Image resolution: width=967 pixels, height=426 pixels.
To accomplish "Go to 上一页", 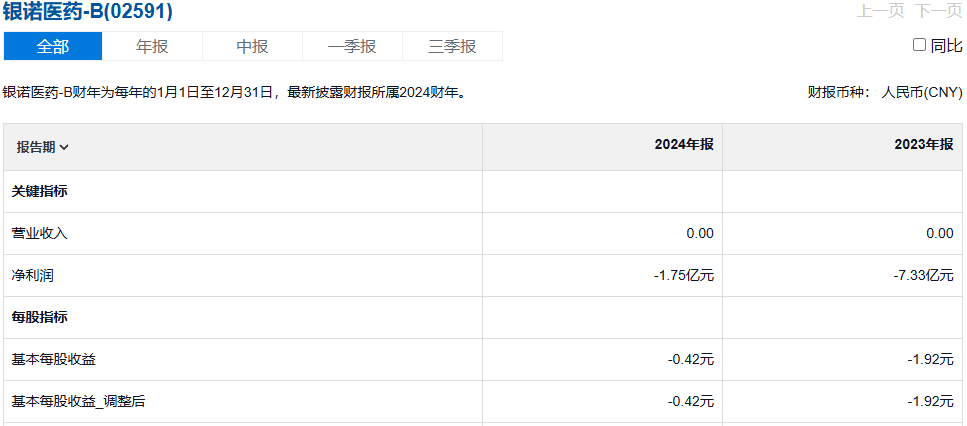I will point(881,11).
